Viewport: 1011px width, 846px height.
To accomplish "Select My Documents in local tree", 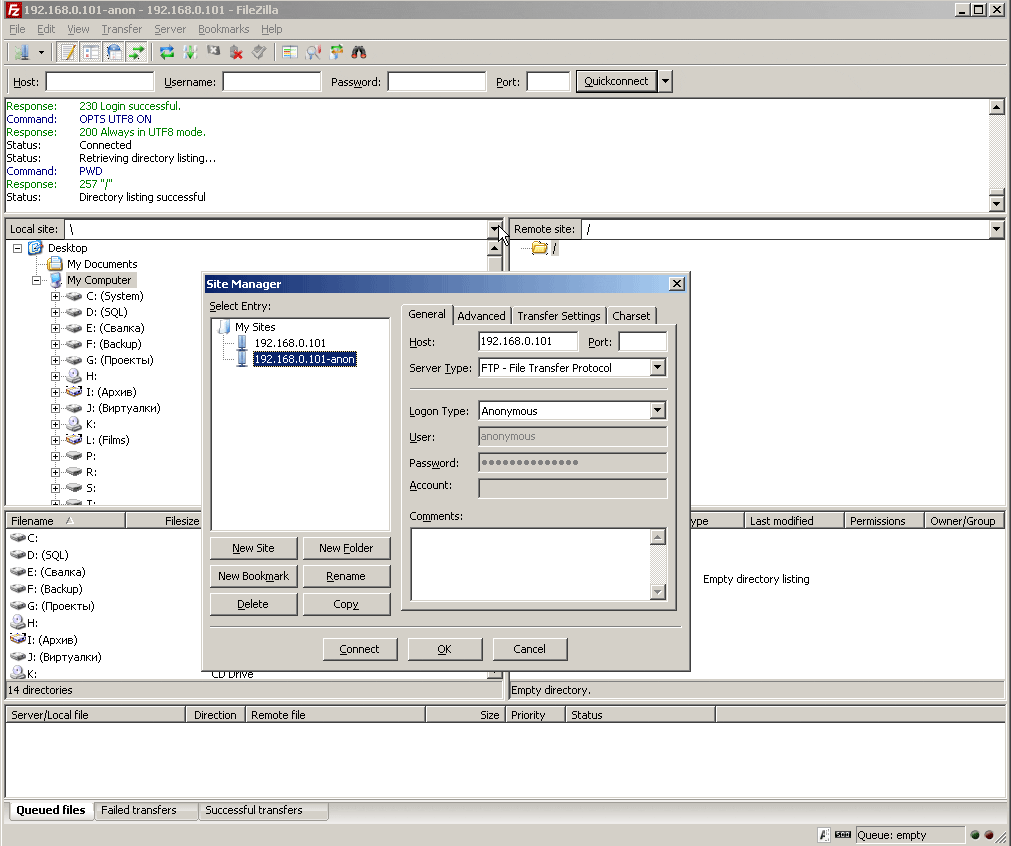I will (x=102, y=264).
